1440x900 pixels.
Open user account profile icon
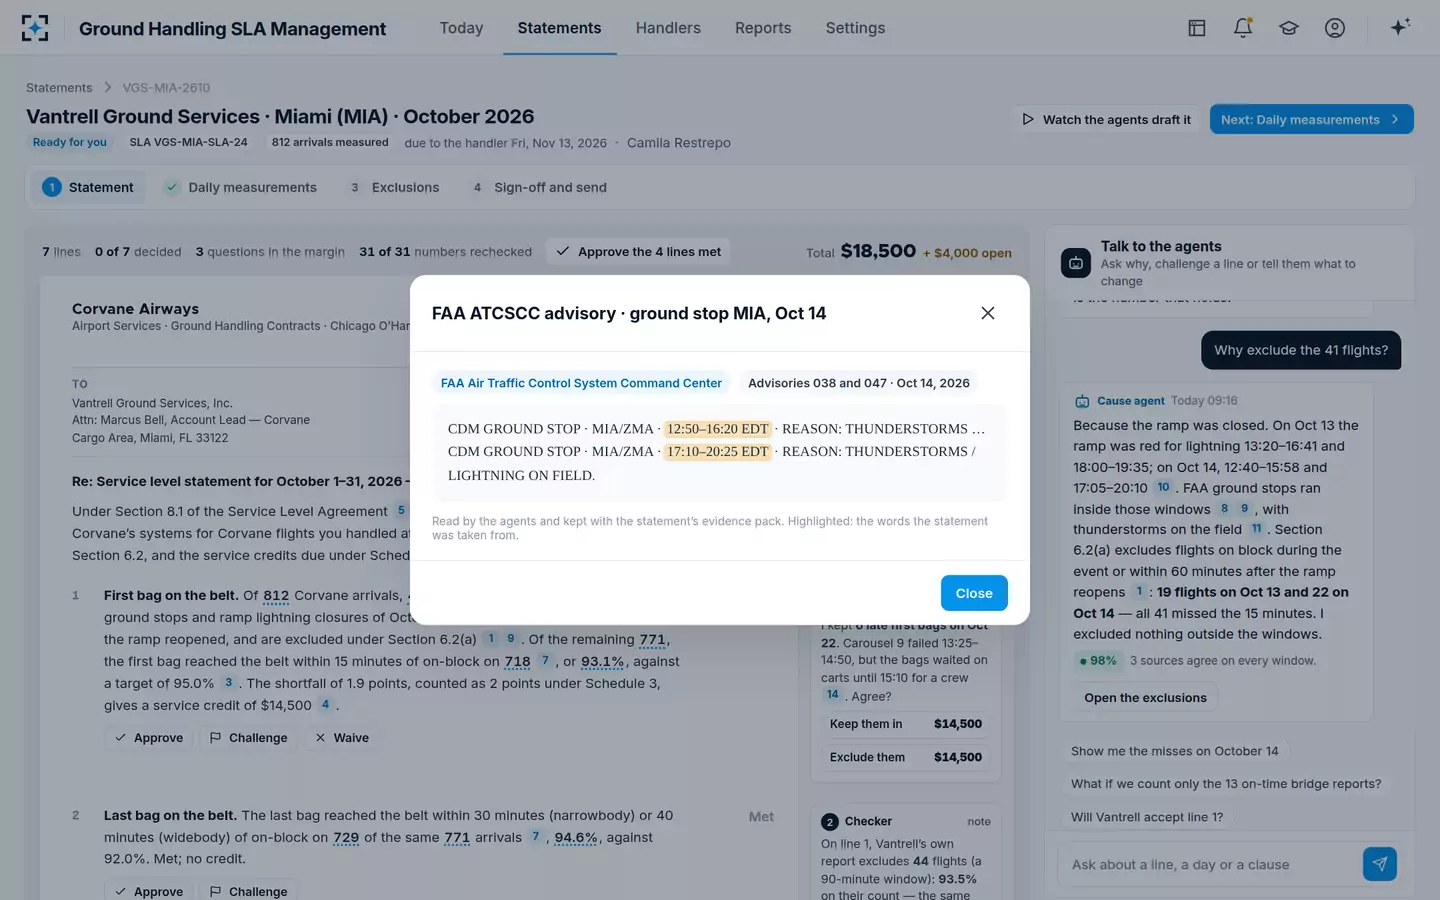(x=1335, y=28)
